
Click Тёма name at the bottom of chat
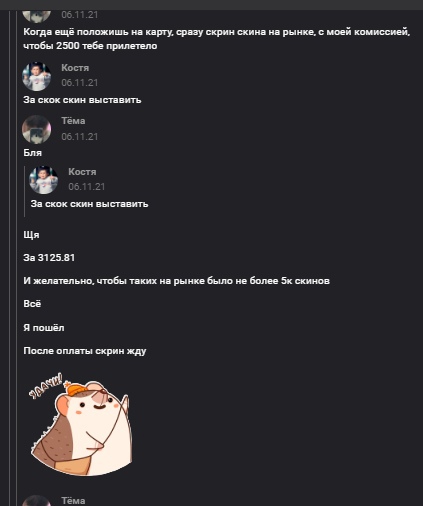[x=73, y=501]
